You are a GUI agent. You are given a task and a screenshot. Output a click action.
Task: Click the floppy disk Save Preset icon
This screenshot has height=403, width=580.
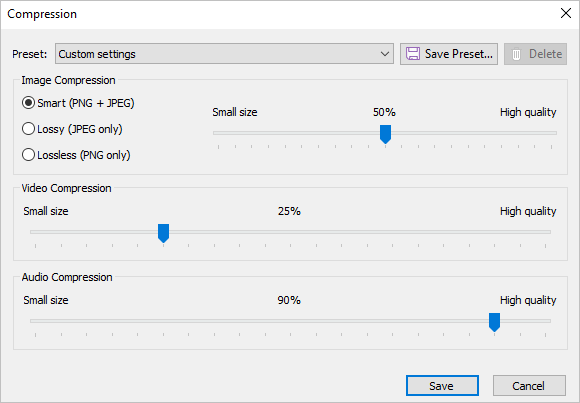413,54
